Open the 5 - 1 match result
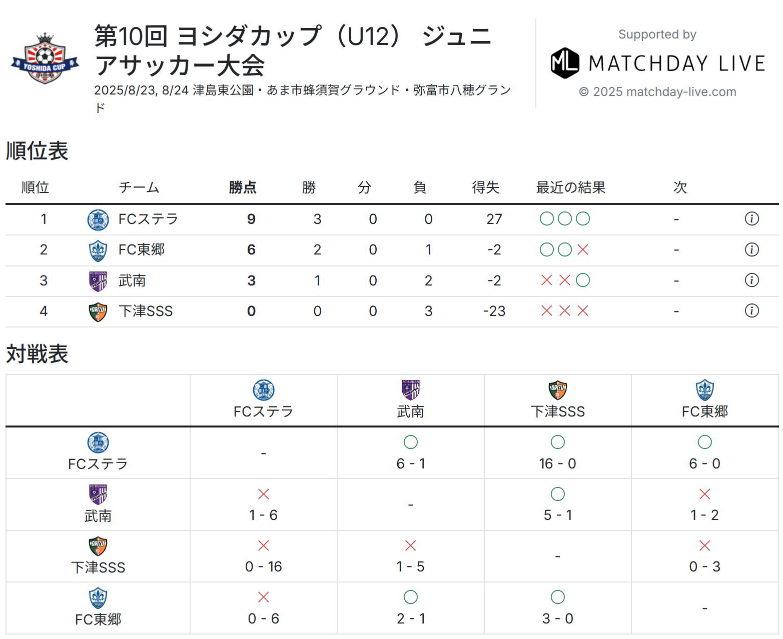Screen dimensions: 783x639 pos(557,515)
